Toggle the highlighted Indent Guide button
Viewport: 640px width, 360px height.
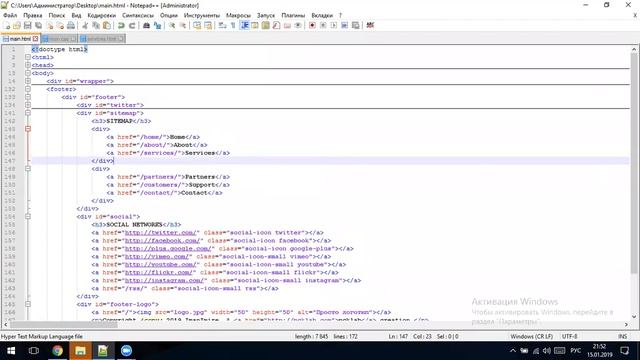click(244, 25)
